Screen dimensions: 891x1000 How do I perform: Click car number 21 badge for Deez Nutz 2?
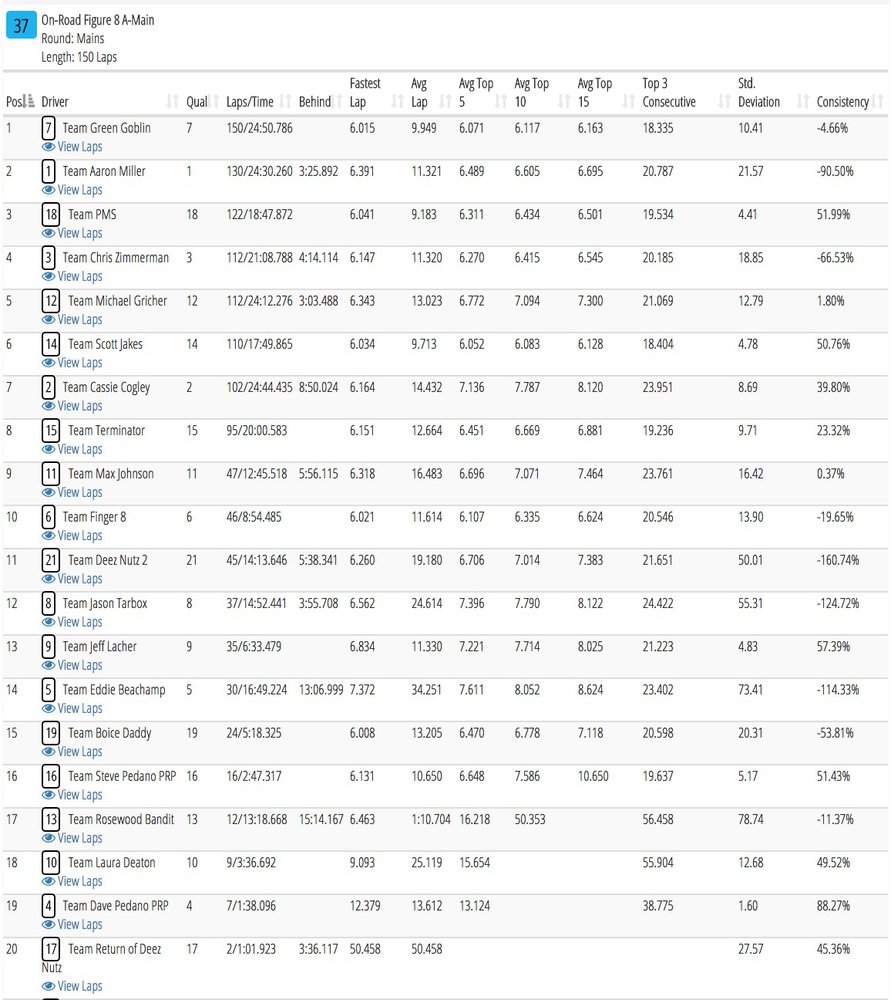coord(52,560)
